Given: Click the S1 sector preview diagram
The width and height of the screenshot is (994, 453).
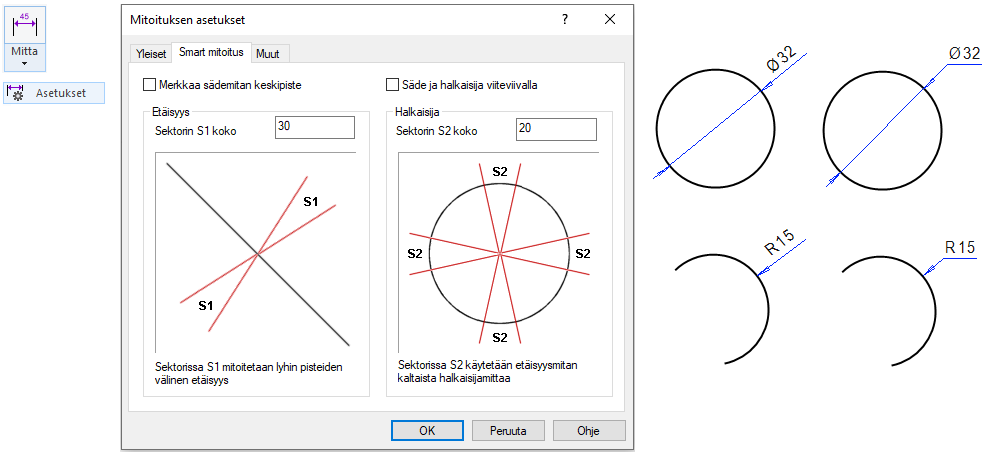Looking at the screenshot, I should (256, 250).
